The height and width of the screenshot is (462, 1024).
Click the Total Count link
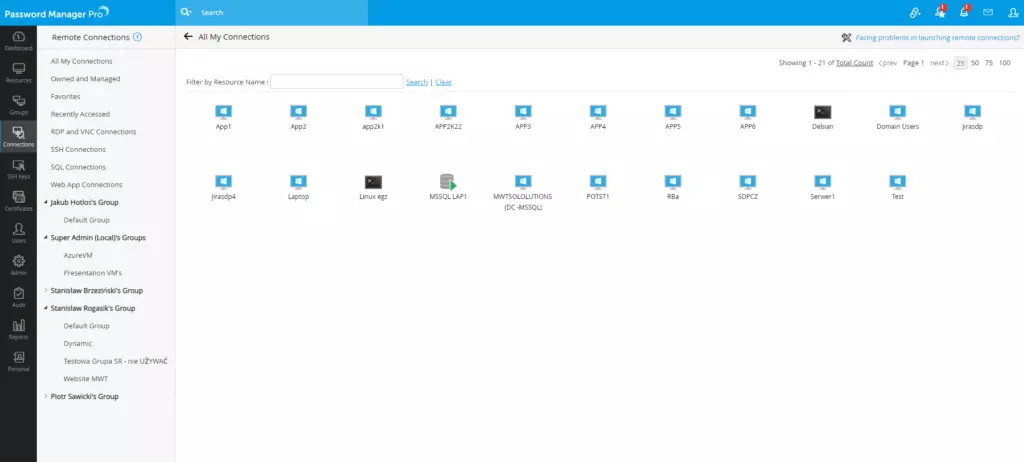coord(854,63)
